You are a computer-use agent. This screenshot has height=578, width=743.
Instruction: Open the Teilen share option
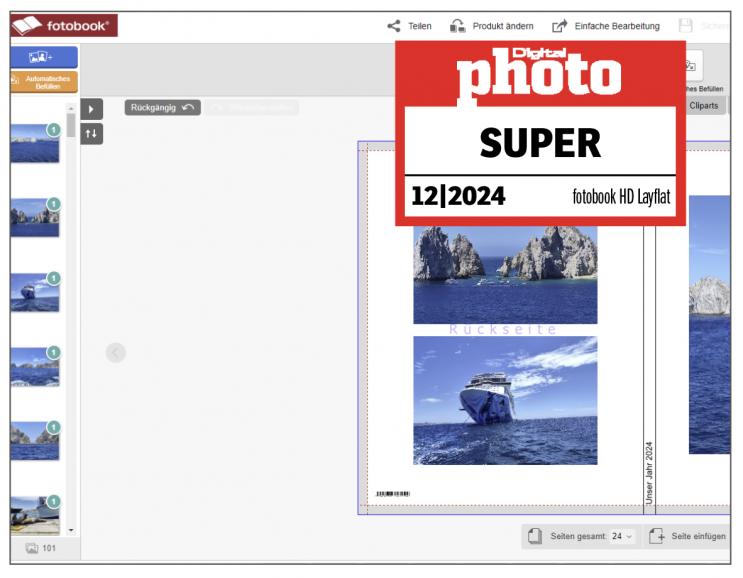tap(410, 26)
